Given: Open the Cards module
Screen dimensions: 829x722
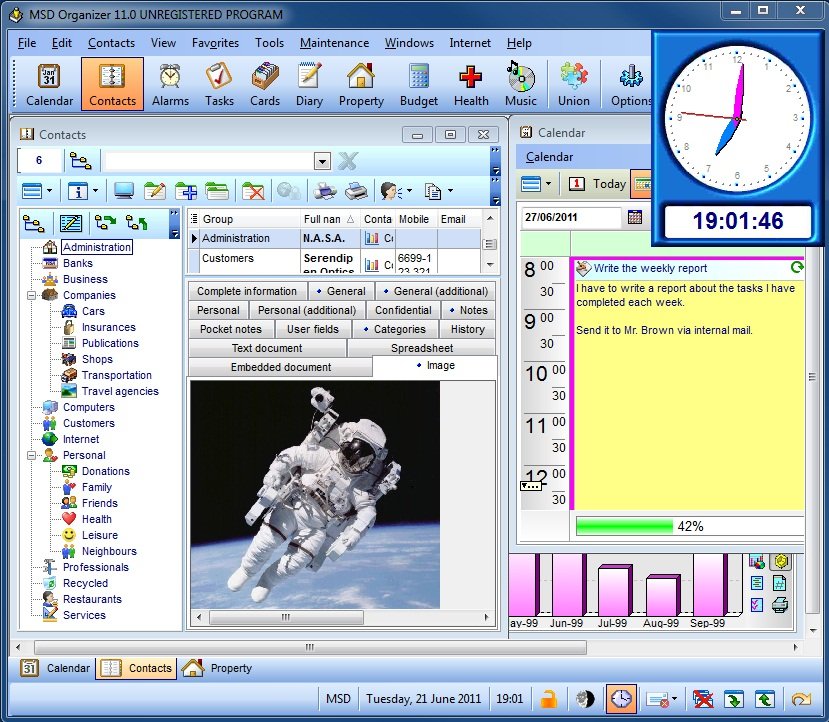Looking at the screenshot, I should point(265,85).
